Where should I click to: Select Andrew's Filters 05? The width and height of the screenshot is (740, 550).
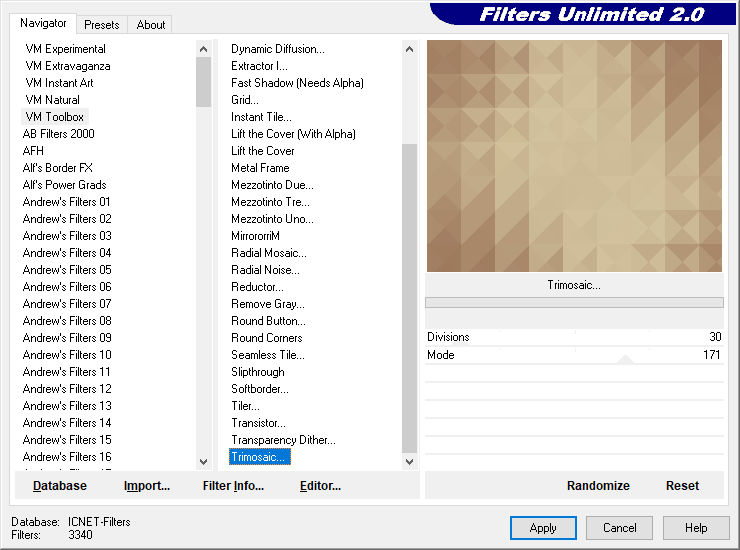point(67,270)
